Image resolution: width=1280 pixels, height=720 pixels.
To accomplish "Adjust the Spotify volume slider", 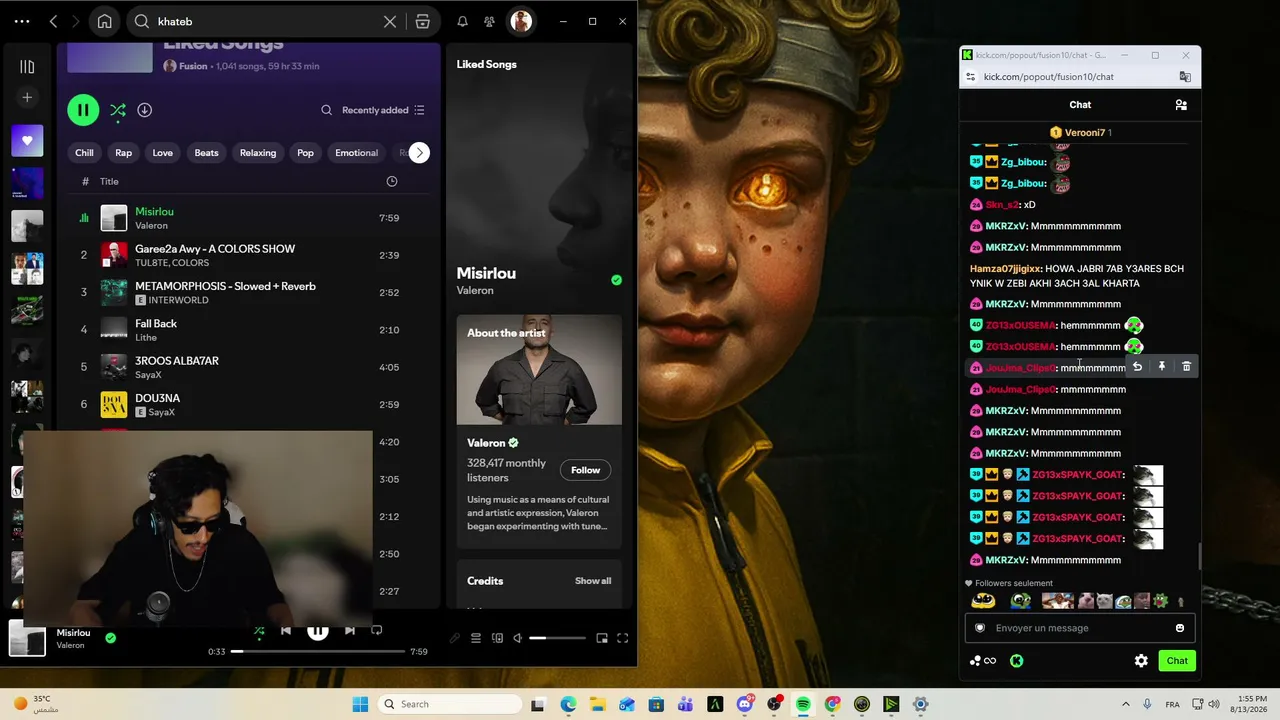I will tap(558, 638).
